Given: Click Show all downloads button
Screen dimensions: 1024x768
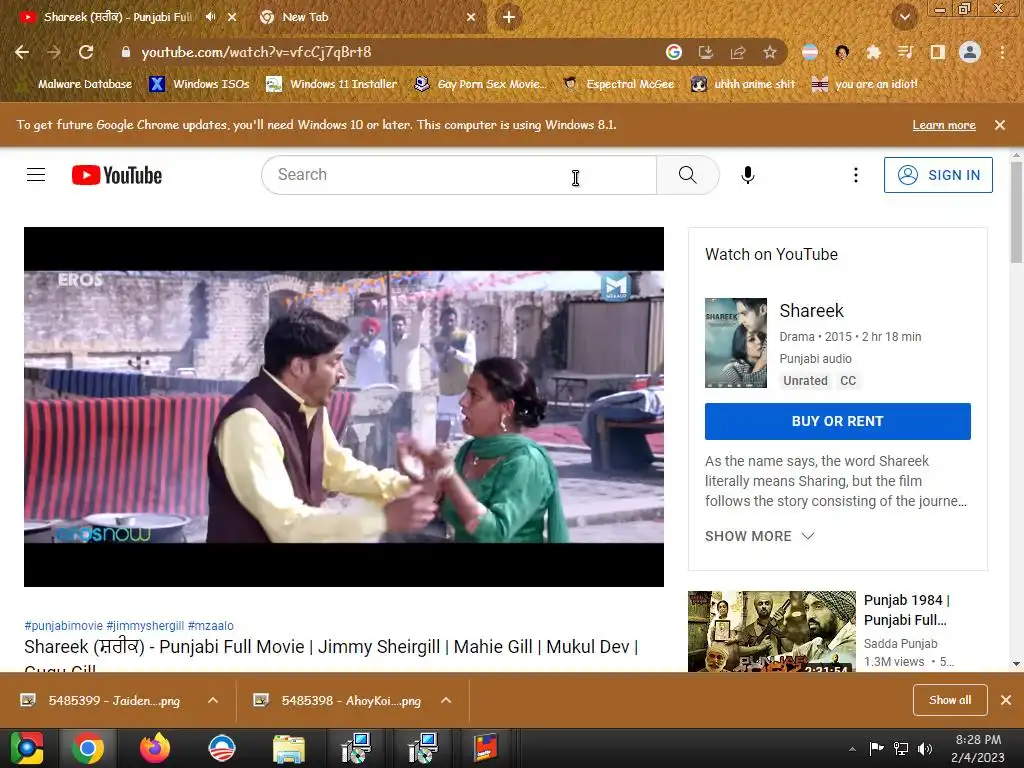Looking at the screenshot, I should (950, 700).
